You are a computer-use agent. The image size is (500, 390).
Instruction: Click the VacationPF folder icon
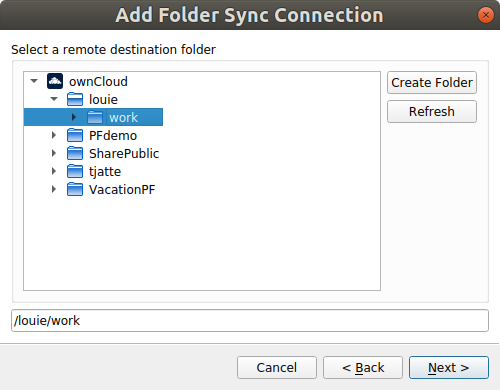pyautogui.click(x=75, y=189)
